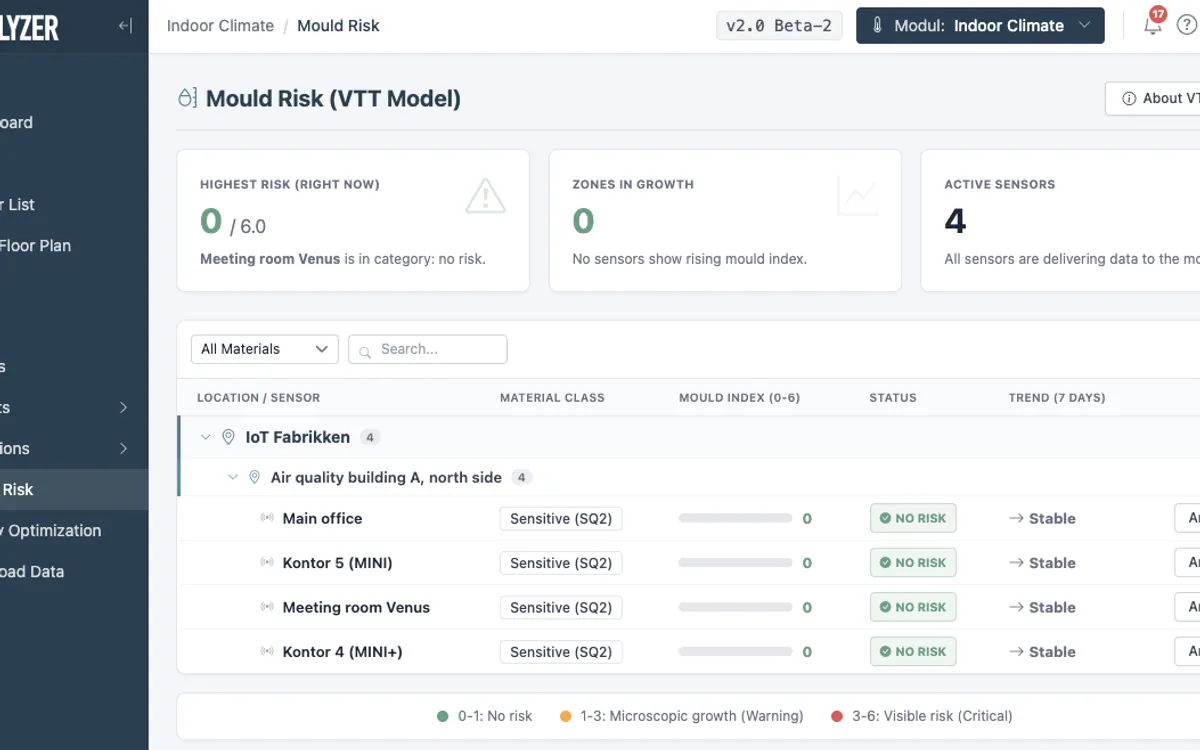Click the location pin beside Air quality building A
This screenshot has width=1200, height=750.
pos(254,478)
